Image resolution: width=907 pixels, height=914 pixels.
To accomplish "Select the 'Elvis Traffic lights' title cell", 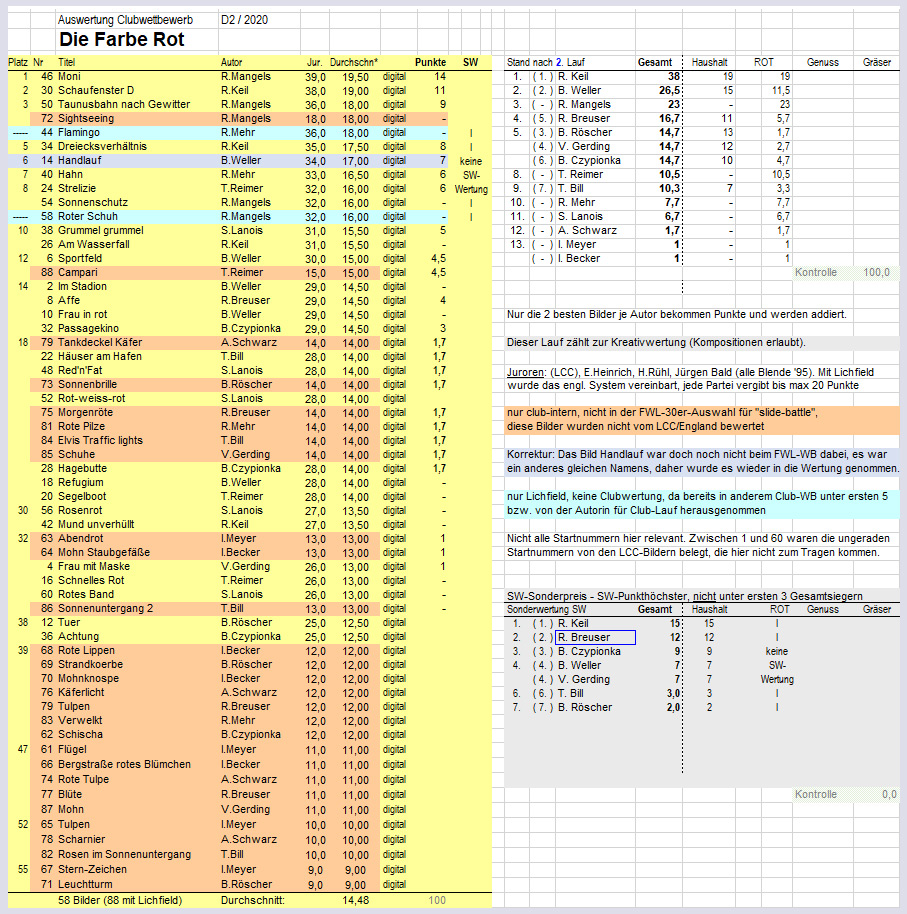I will tap(100, 440).
